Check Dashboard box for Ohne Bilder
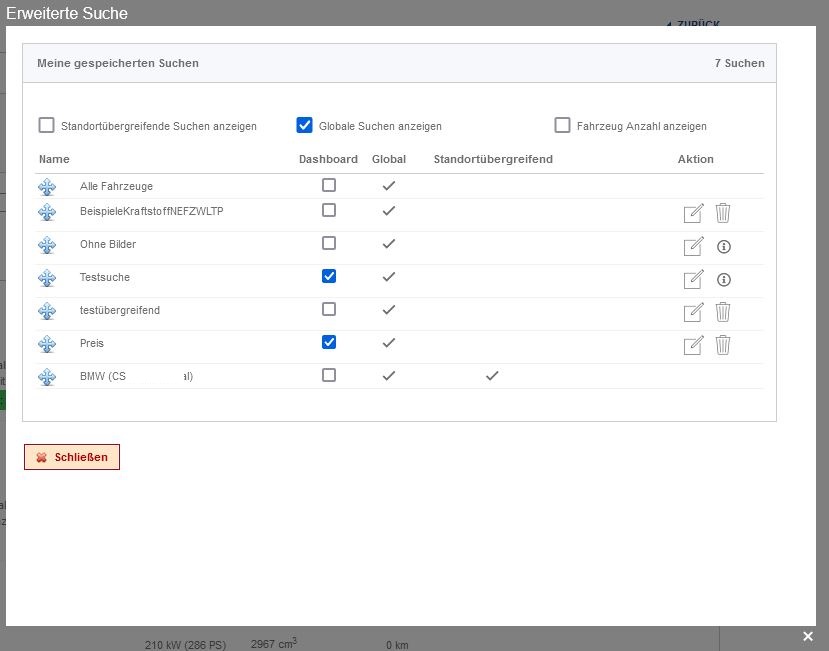Screen dimensions: 829x651 coord(329,243)
